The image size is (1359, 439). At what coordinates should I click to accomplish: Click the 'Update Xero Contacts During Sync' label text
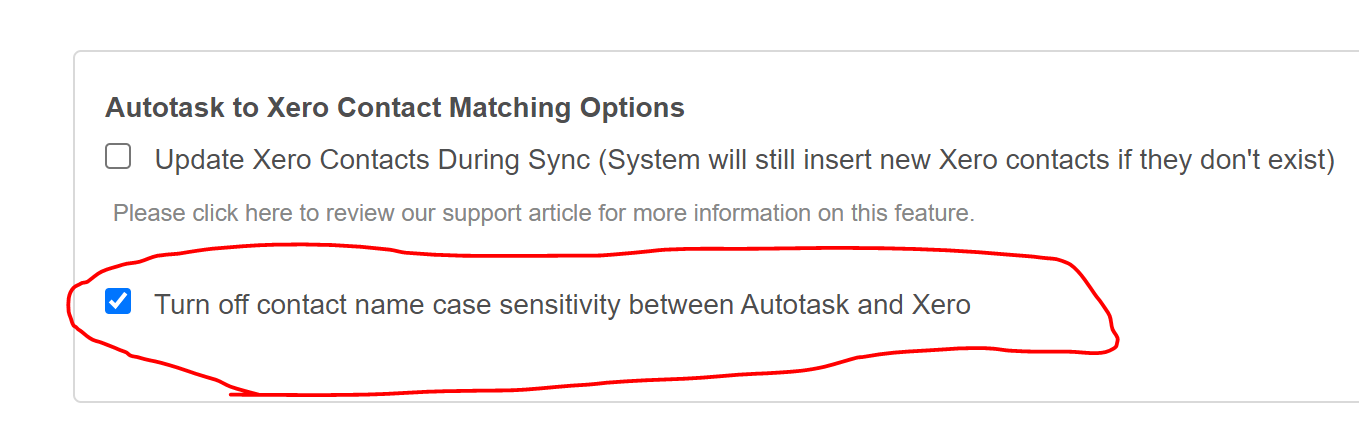pos(372,160)
